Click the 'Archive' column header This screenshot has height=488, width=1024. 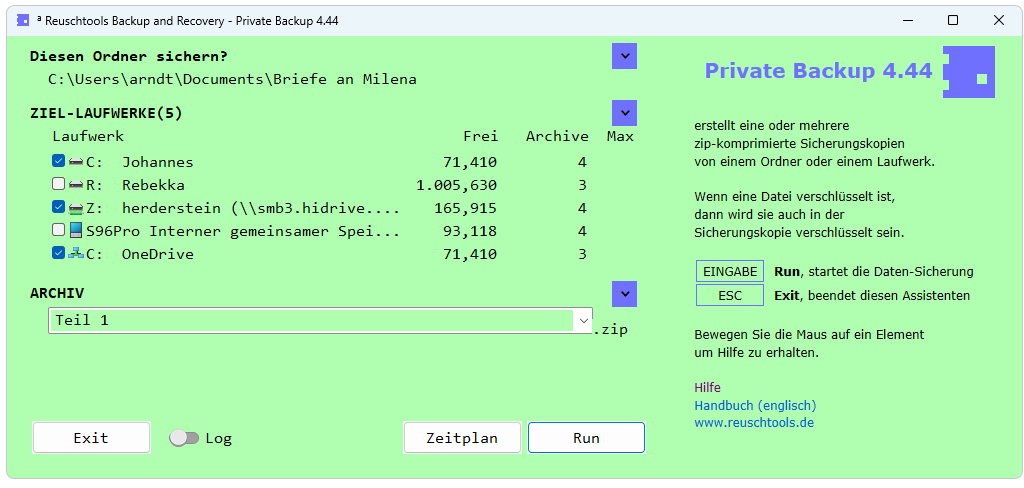point(557,137)
